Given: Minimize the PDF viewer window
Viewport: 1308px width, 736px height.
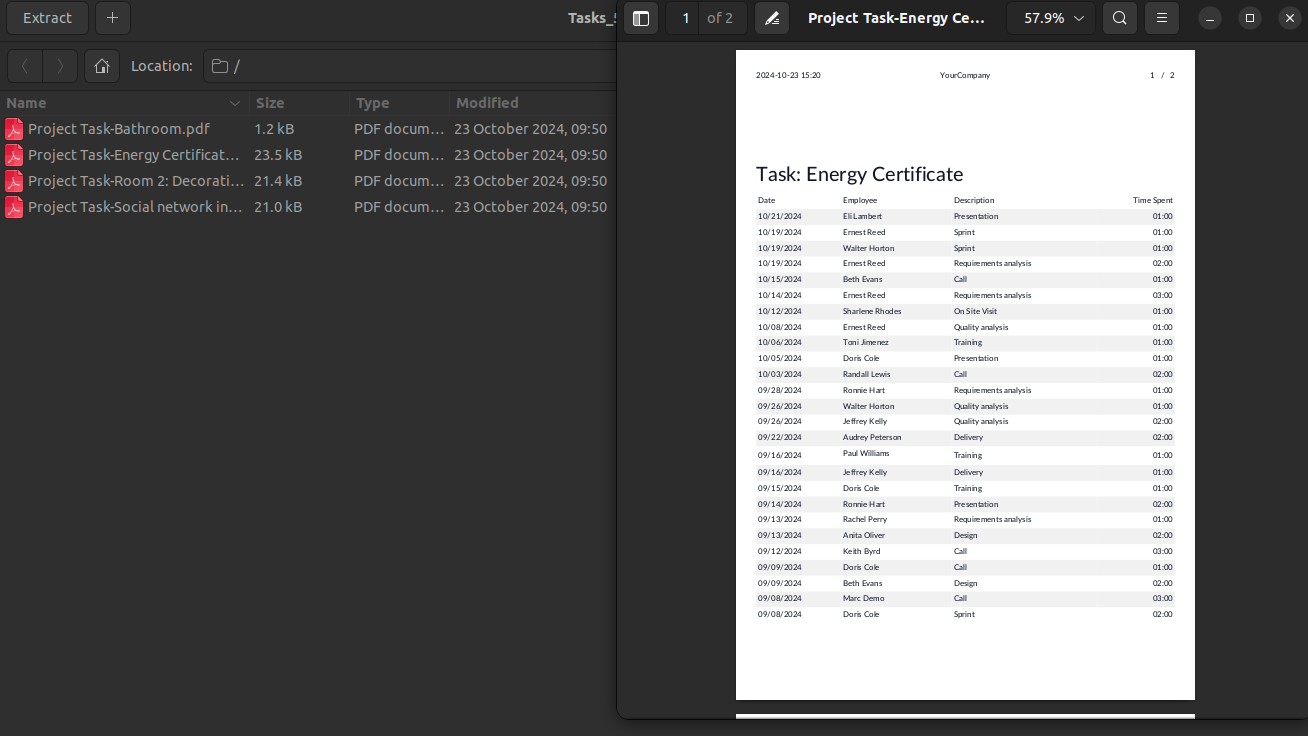Looking at the screenshot, I should pos(1210,18).
